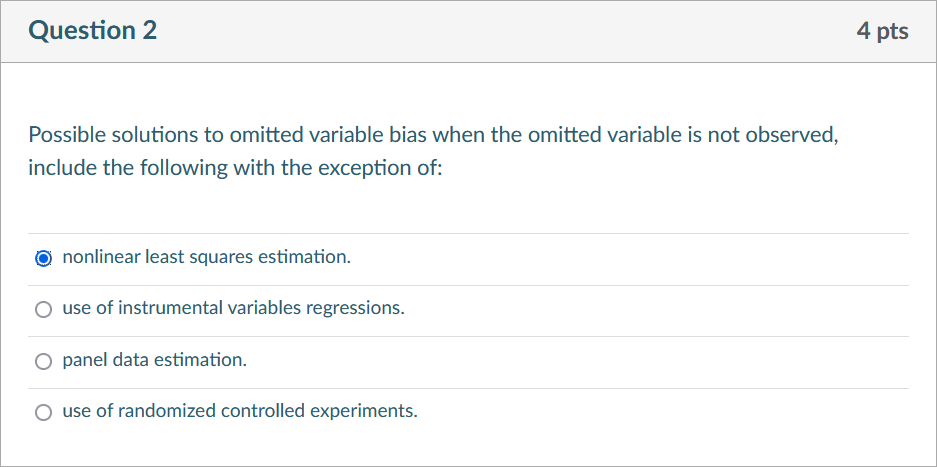
Task: Click the 'use of randomized controlled experiments.' label
Action: click(240, 411)
